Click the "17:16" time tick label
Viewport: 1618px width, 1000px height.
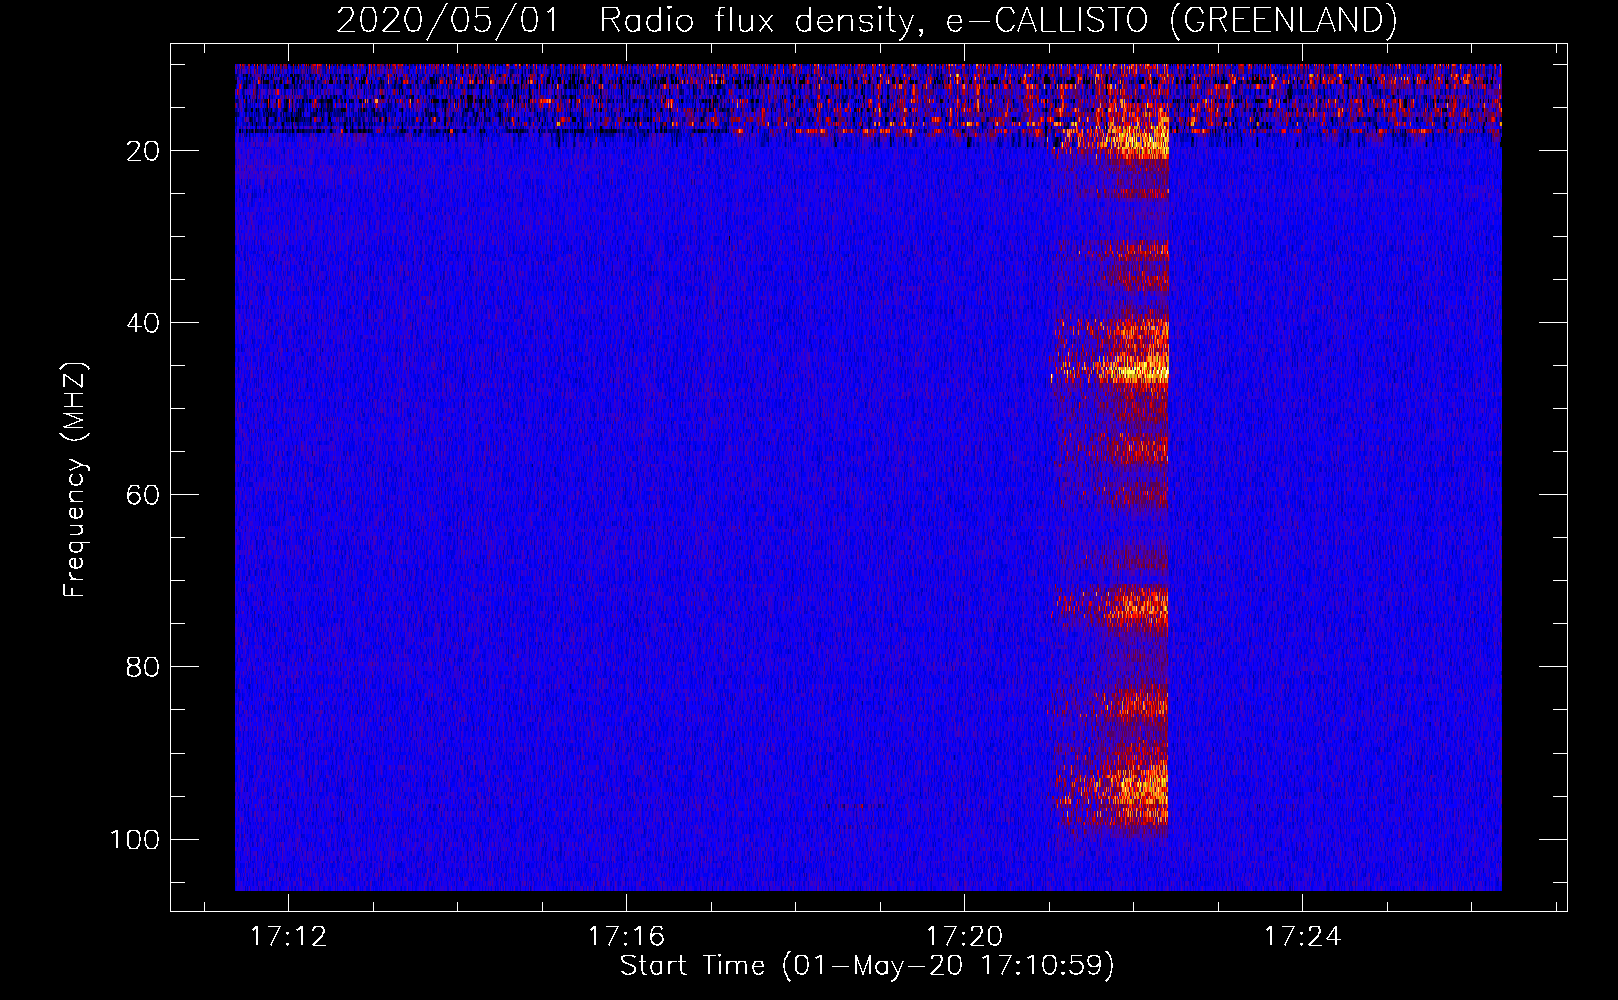(626, 937)
